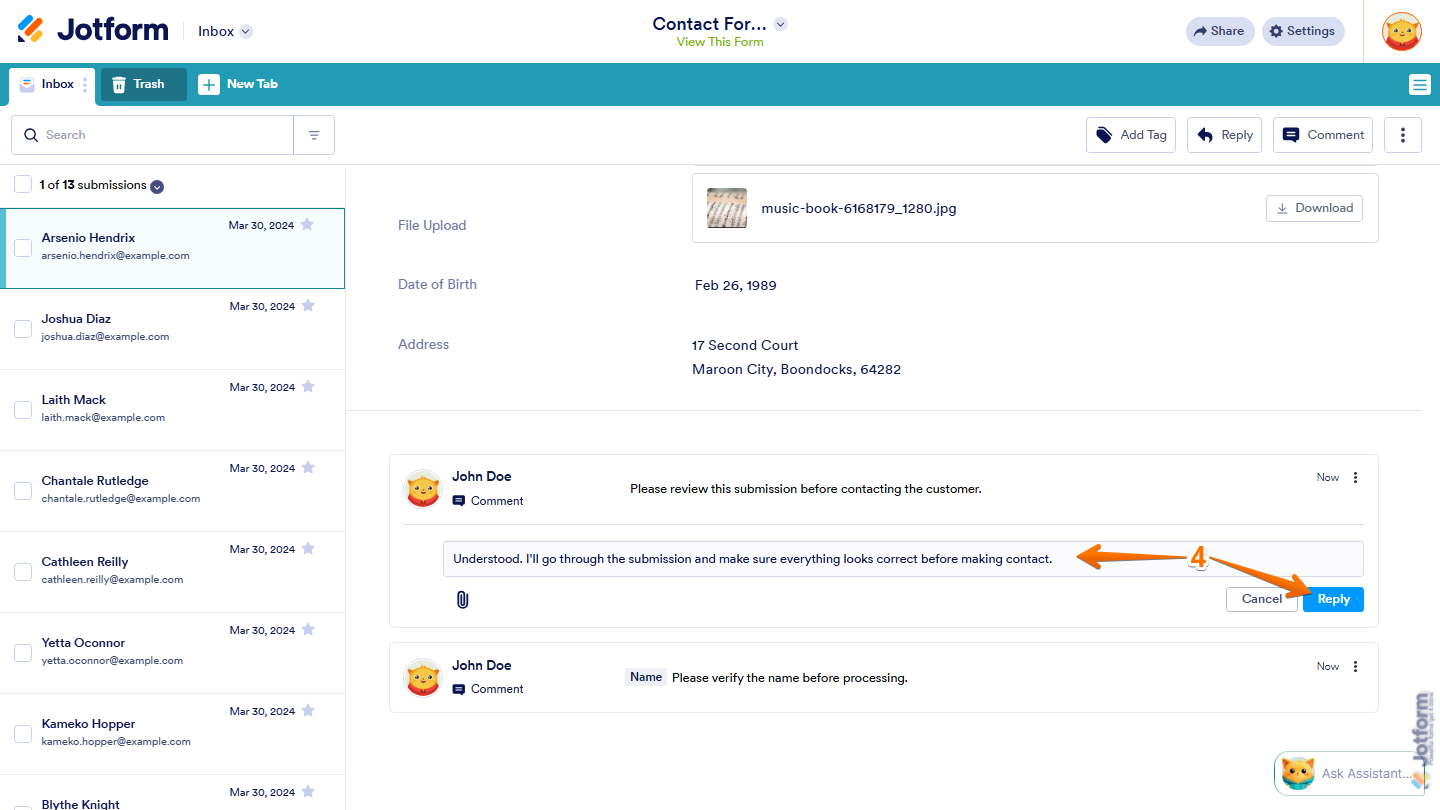Click the music-book image thumbnail
Image resolution: width=1440 pixels, height=810 pixels.
(727, 208)
